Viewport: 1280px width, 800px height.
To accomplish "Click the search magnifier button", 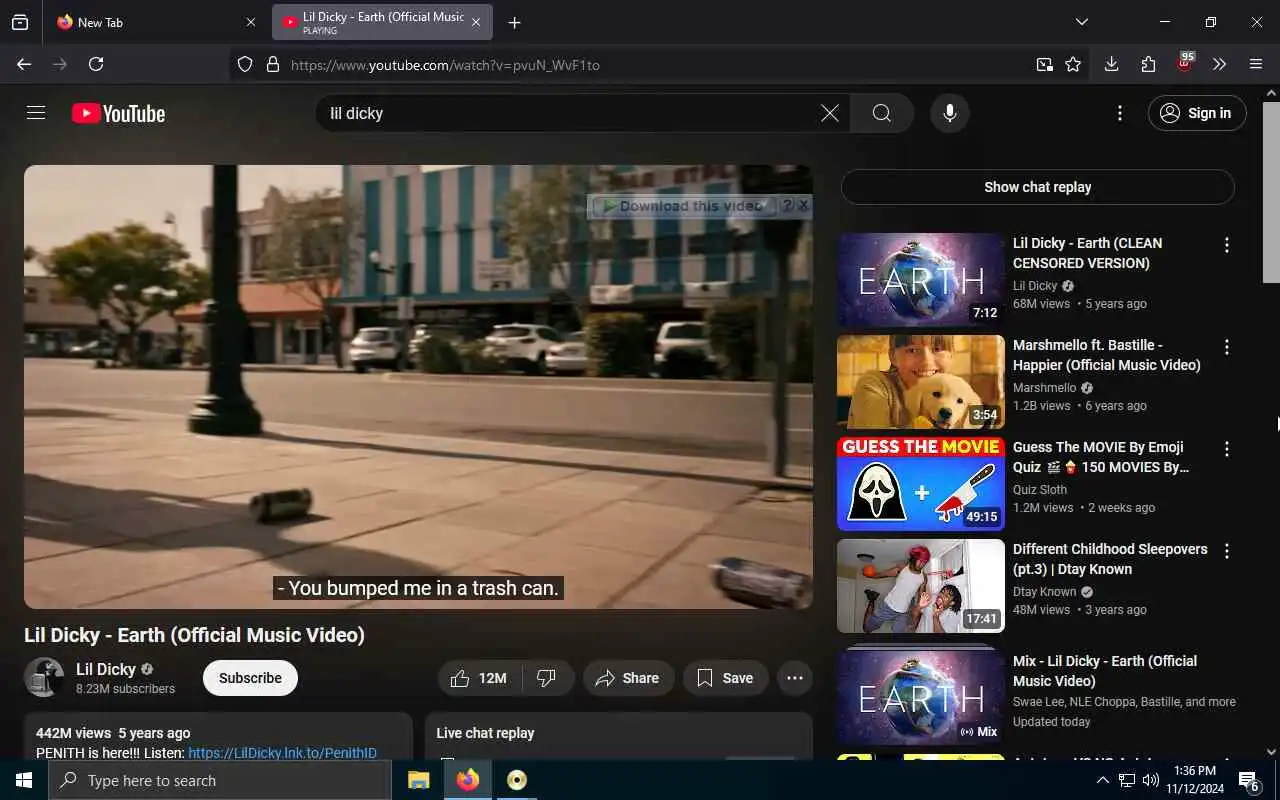I will 881,113.
